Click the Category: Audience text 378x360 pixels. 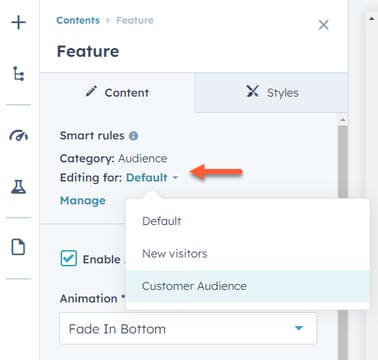point(113,158)
